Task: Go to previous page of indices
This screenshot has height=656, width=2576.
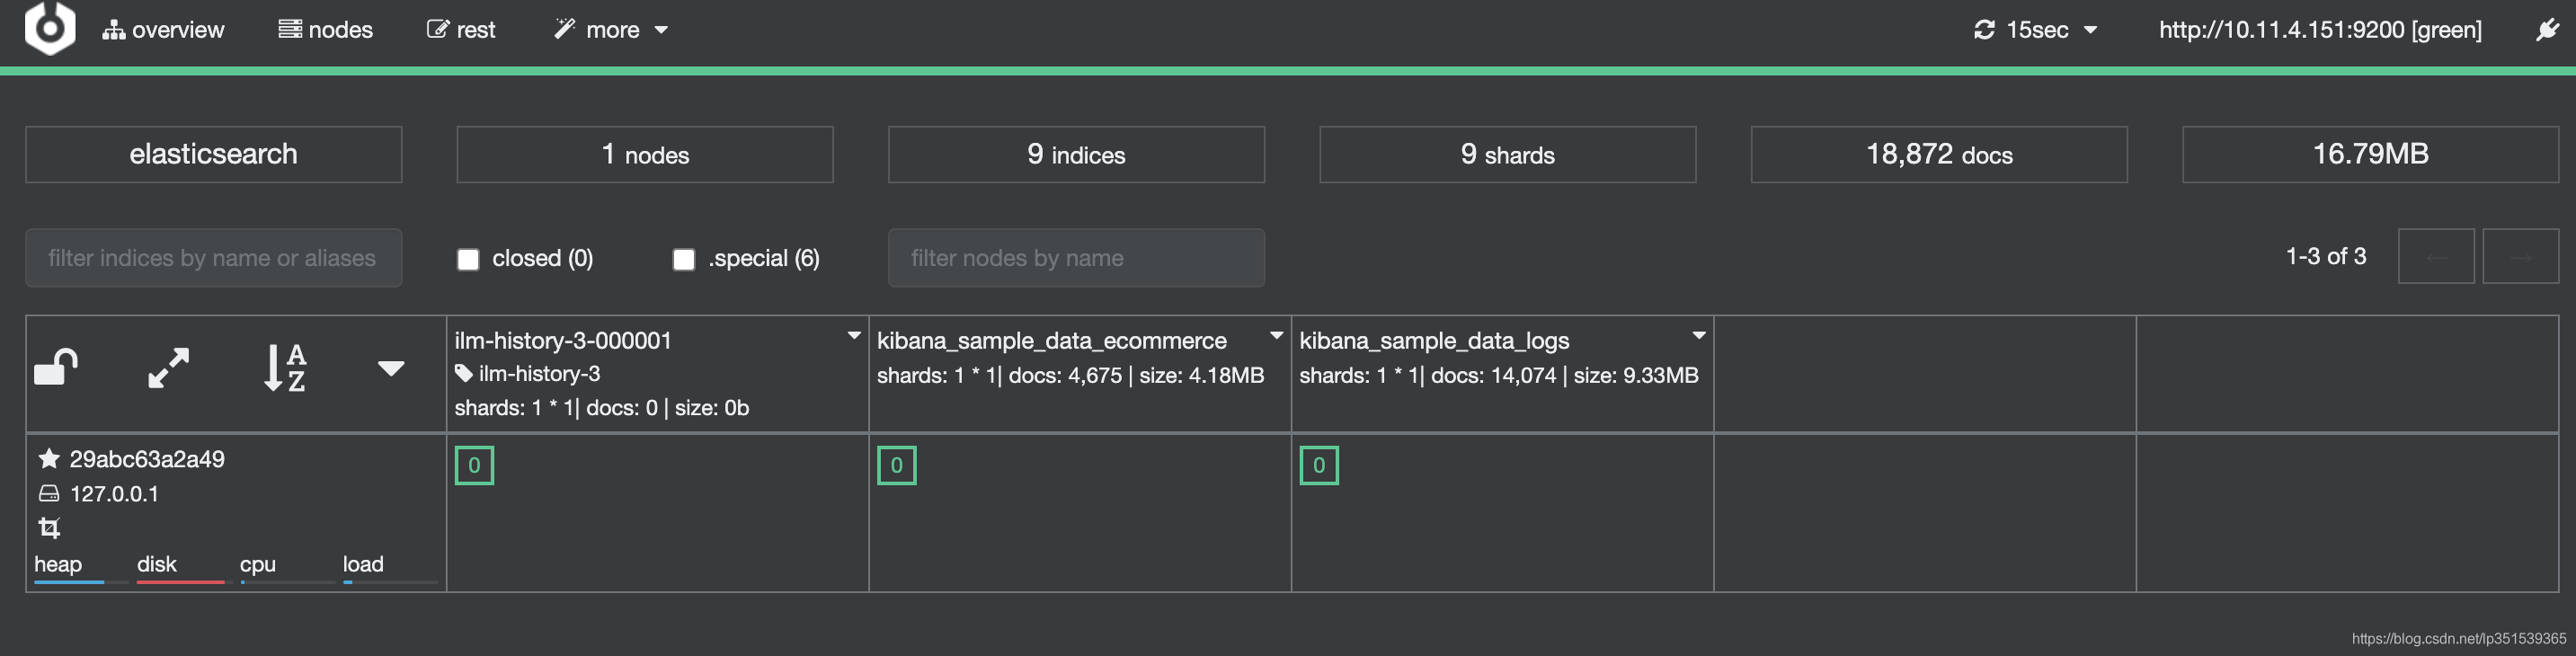Action: 2436,257
